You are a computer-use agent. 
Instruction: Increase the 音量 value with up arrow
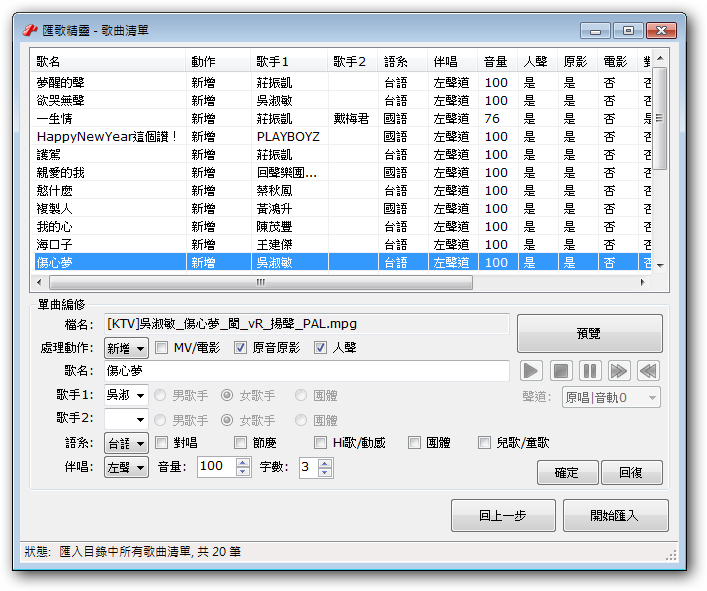click(243, 462)
